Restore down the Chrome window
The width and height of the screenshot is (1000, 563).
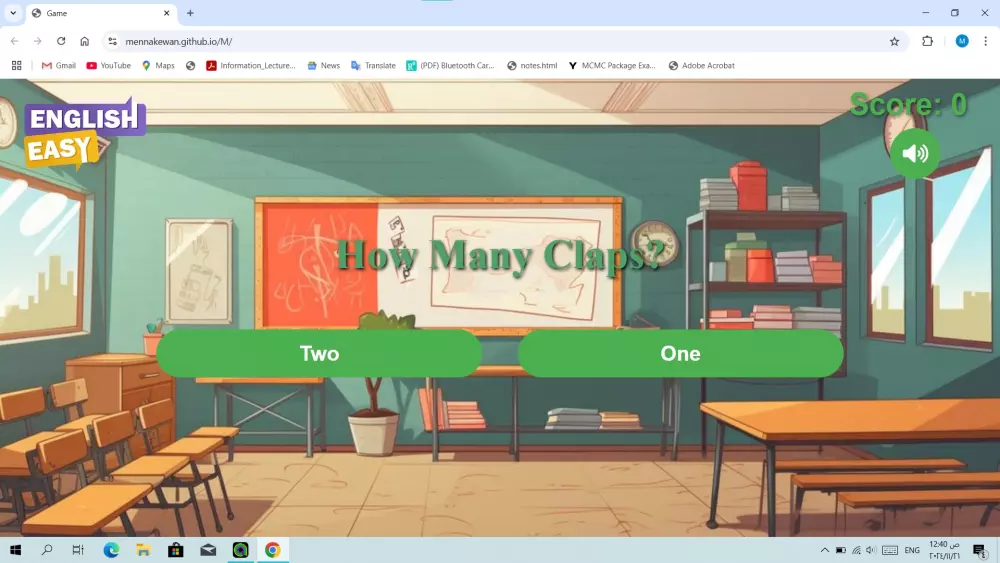point(955,13)
